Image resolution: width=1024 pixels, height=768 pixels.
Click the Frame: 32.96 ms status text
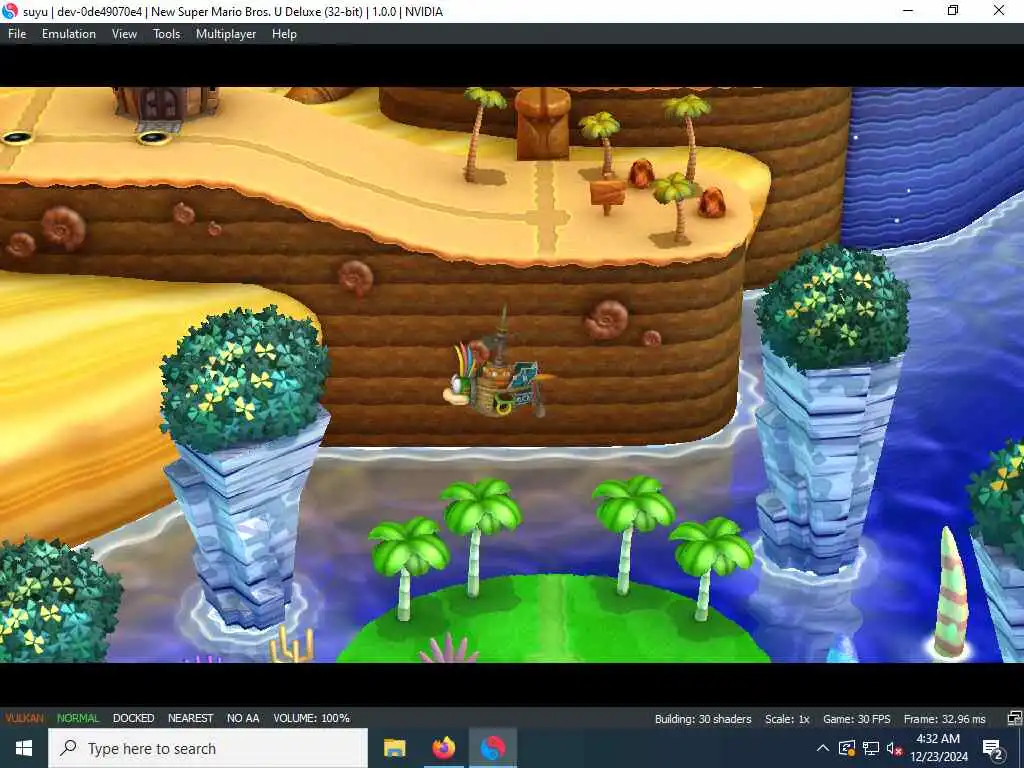pyautogui.click(x=944, y=719)
